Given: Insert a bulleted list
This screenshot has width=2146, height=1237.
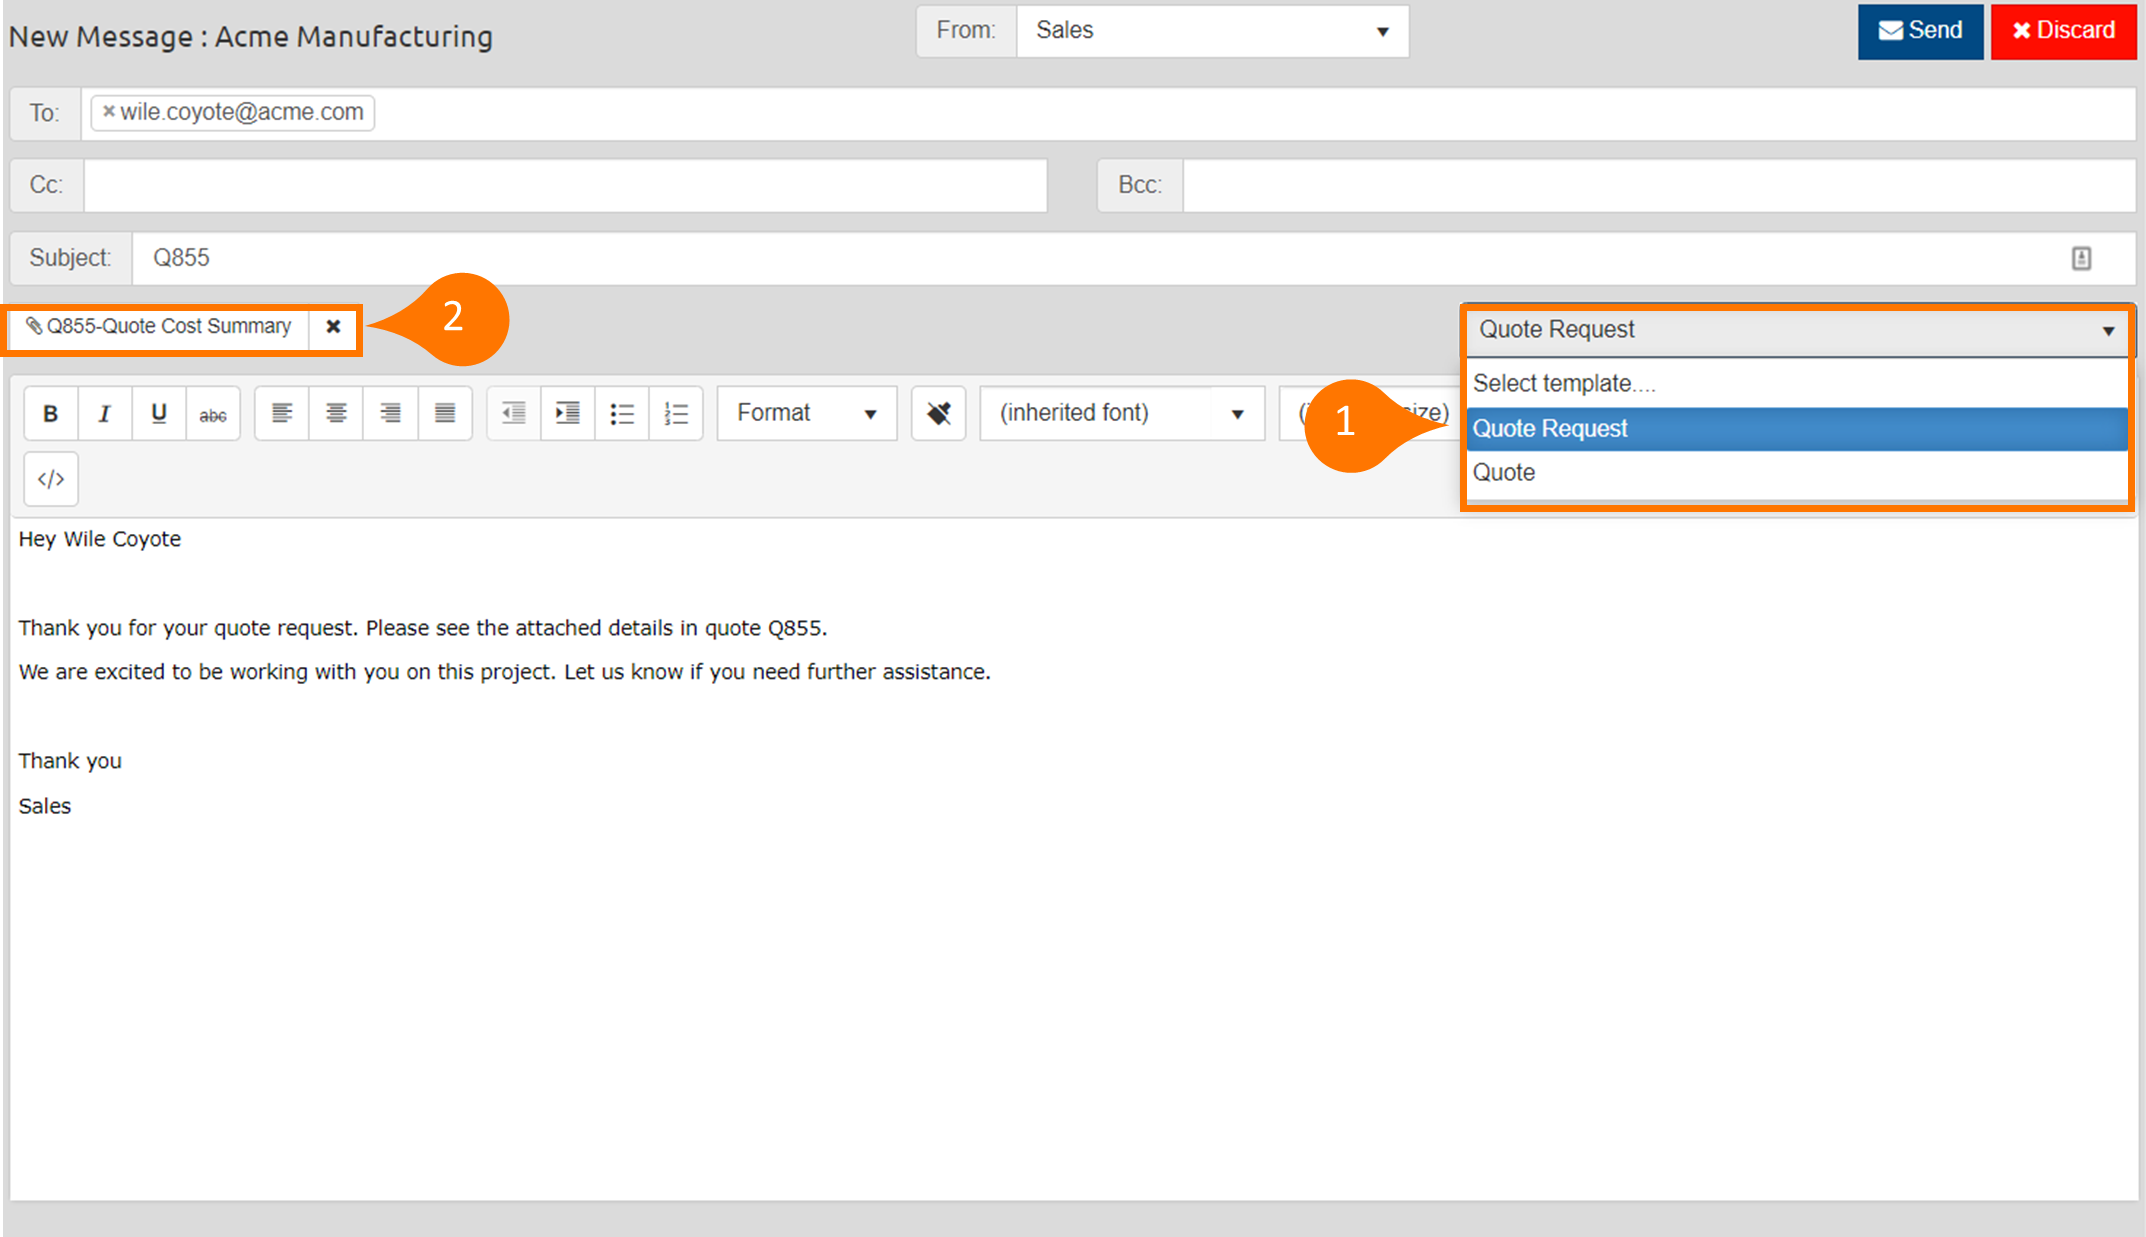Looking at the screenshot, I should point(622,413).
